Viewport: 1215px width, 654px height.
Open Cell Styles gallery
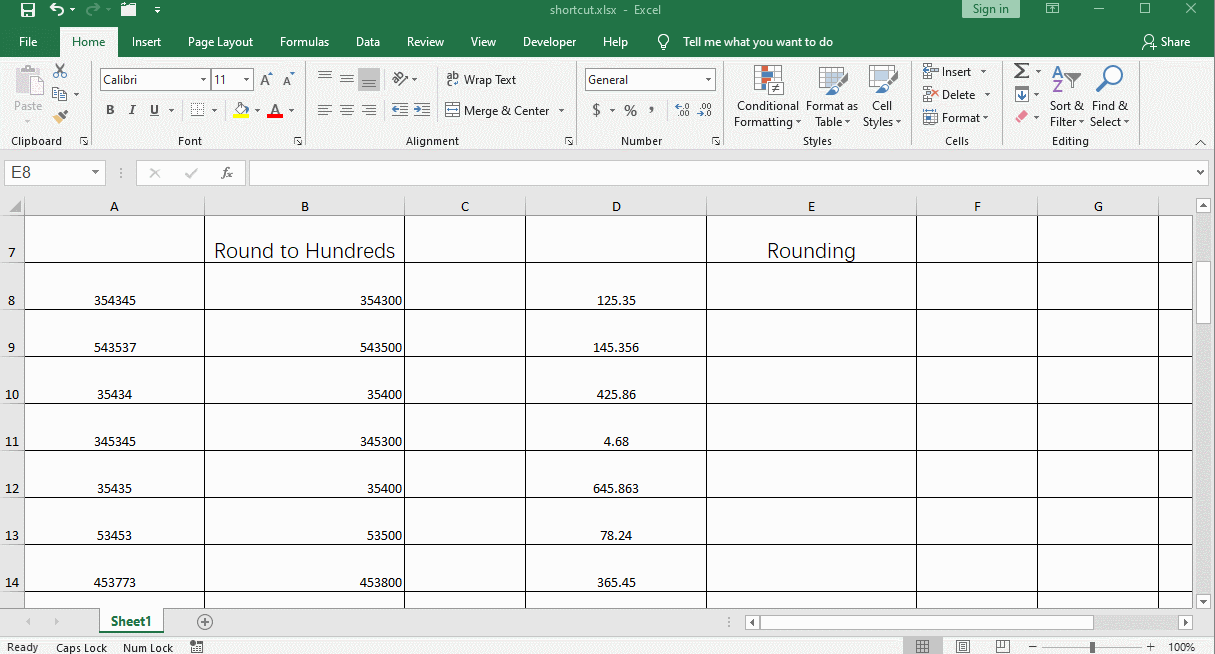point(882,96)
